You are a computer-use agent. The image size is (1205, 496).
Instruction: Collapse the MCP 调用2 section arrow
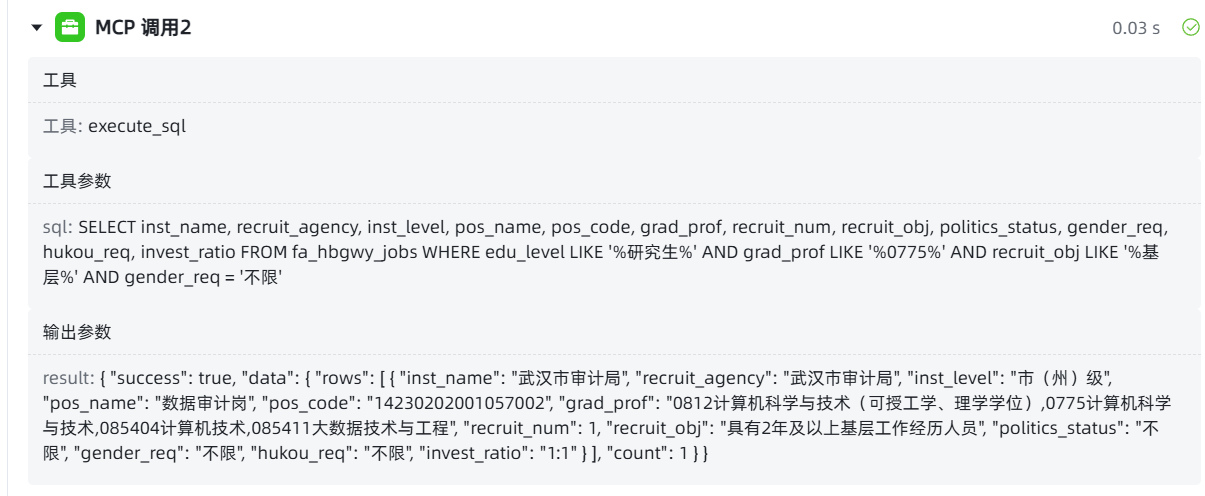[x=39, y=28]
